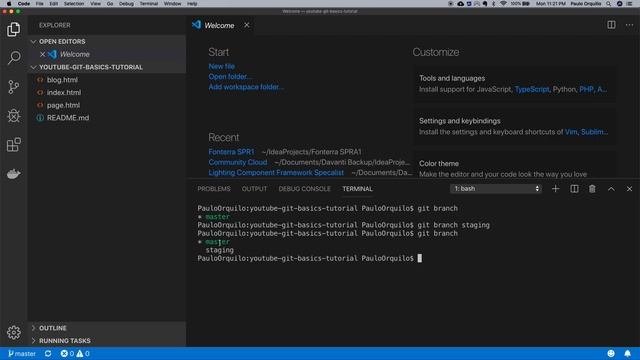Image resolution: width=640 pixels, height=360 pixels.
Task: Open editor More Actions ellipsis
Action: [x=629, y=25]
